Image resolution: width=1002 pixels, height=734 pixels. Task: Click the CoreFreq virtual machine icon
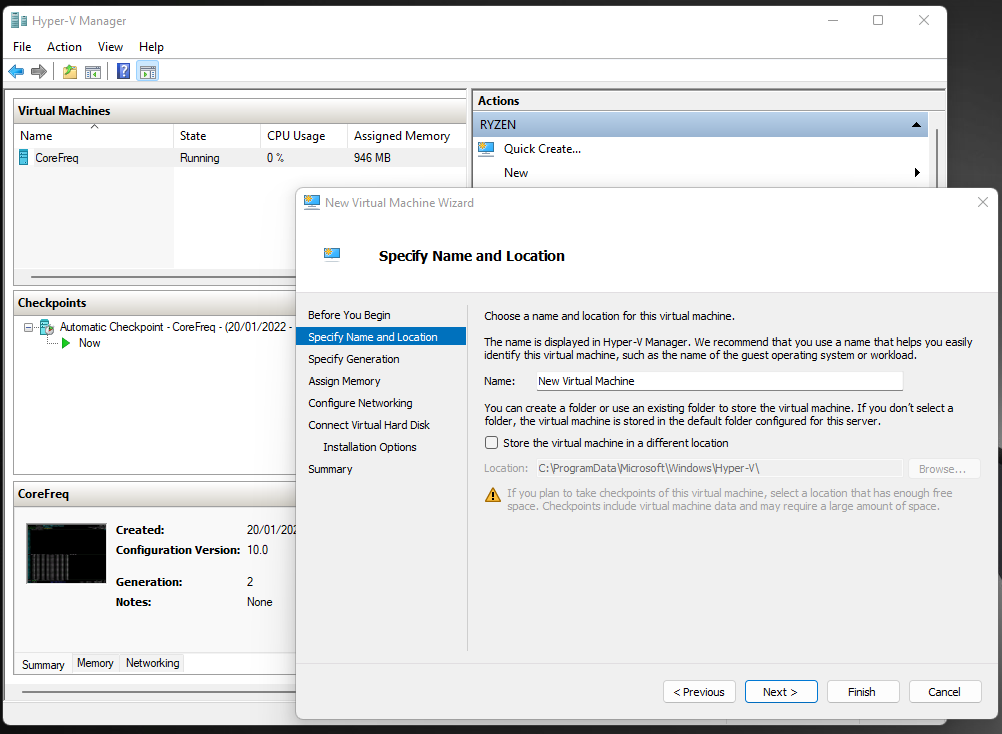24,157
